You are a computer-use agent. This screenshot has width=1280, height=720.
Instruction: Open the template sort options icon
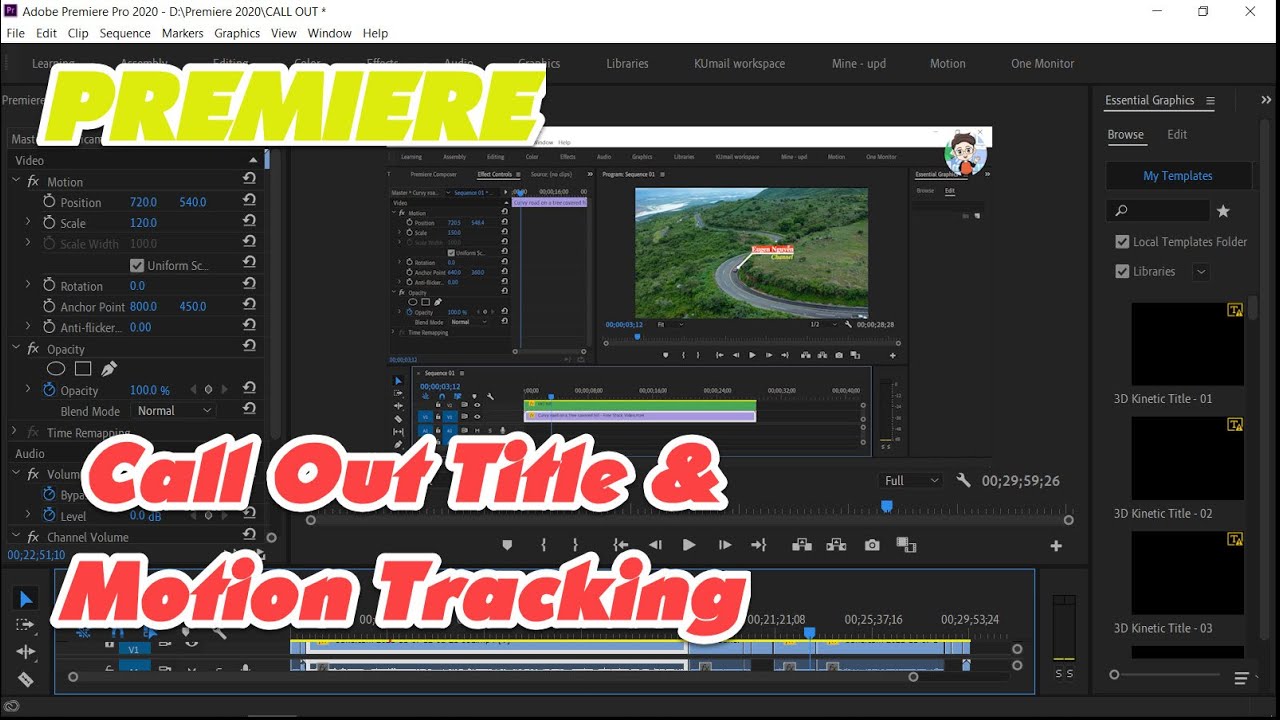pos(1242,678)
